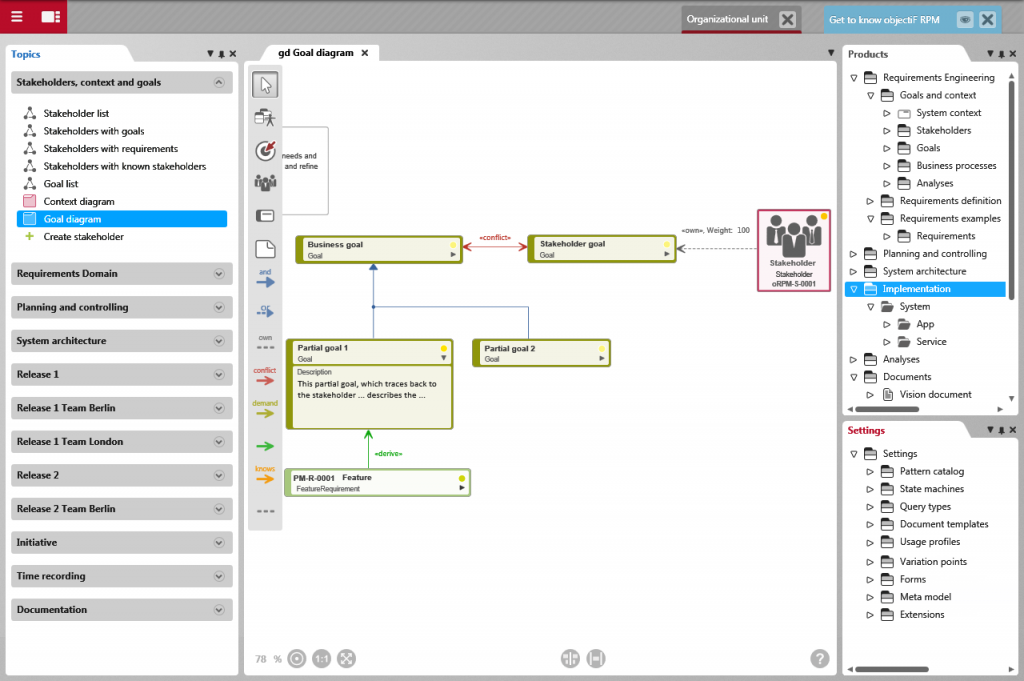Toggle the eye on Get to know objectiF RPM
Image resolution: width=1024 pixels, height=681 pixels.
965,20
